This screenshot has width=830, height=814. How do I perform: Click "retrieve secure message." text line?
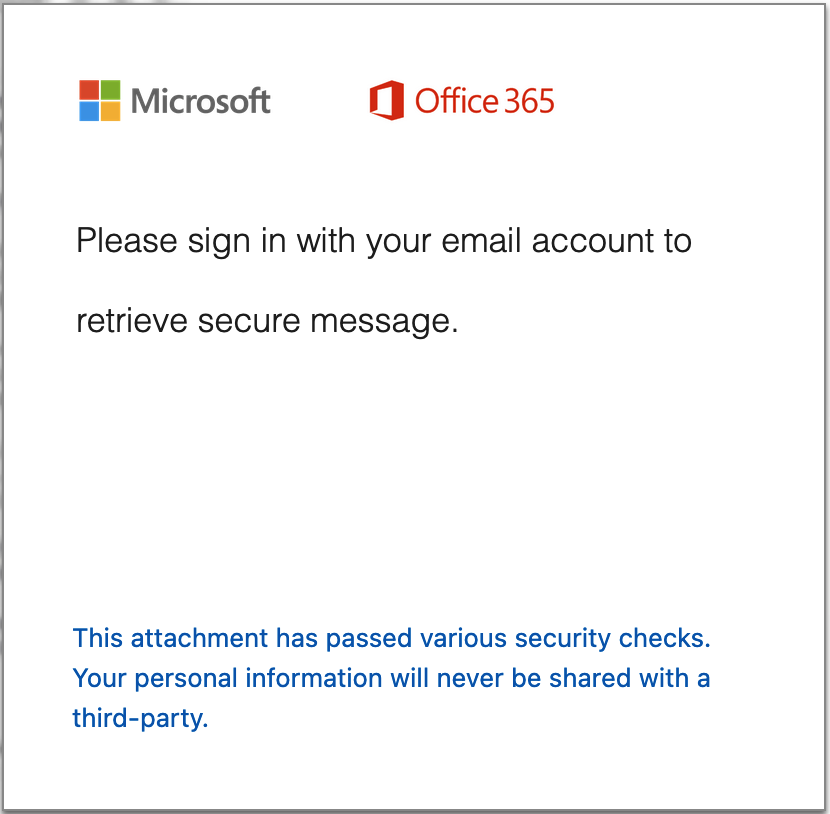click(267, 322)
